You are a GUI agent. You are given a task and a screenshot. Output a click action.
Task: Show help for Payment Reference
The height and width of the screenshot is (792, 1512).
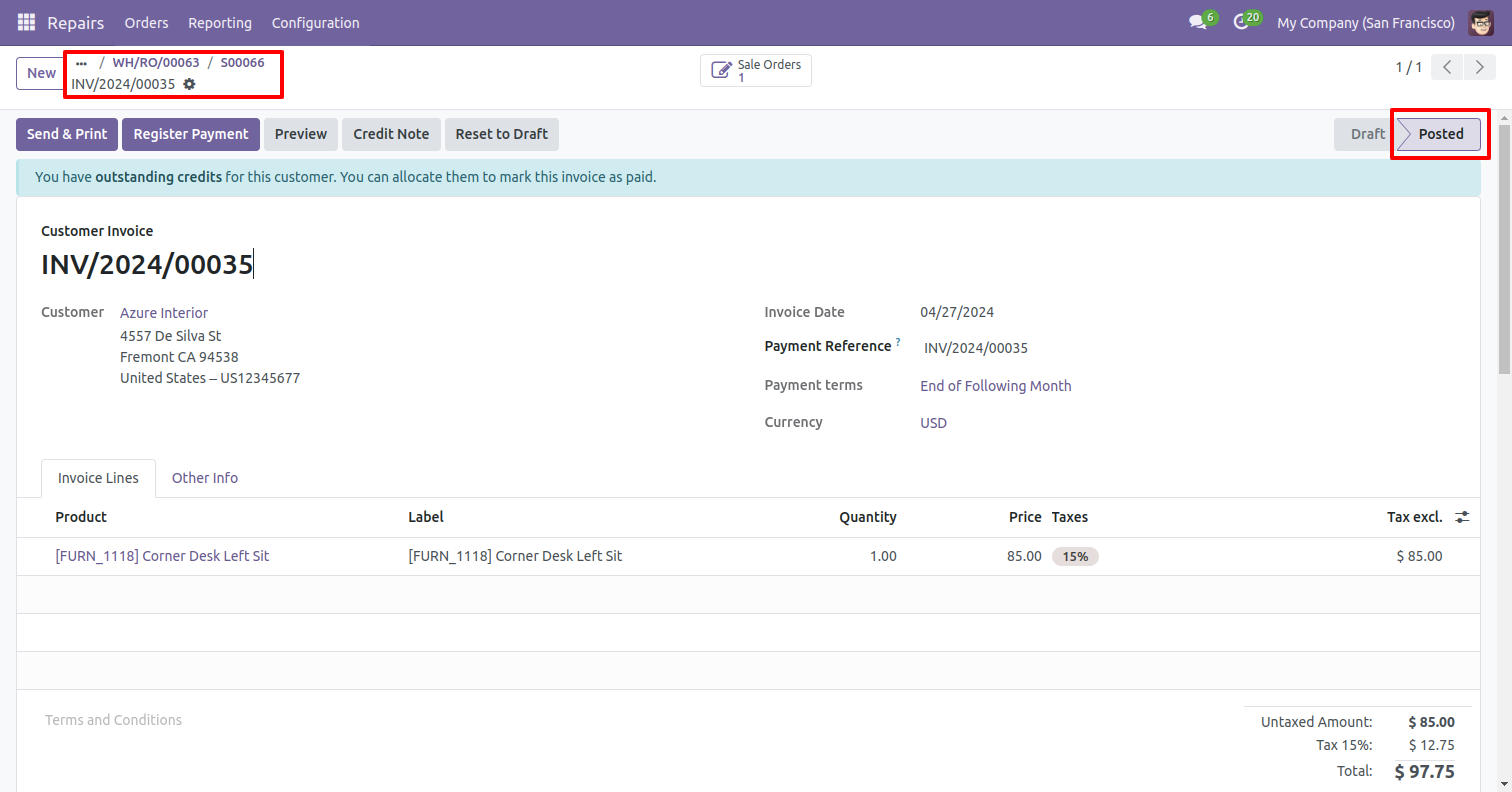[x=898, y=342]
